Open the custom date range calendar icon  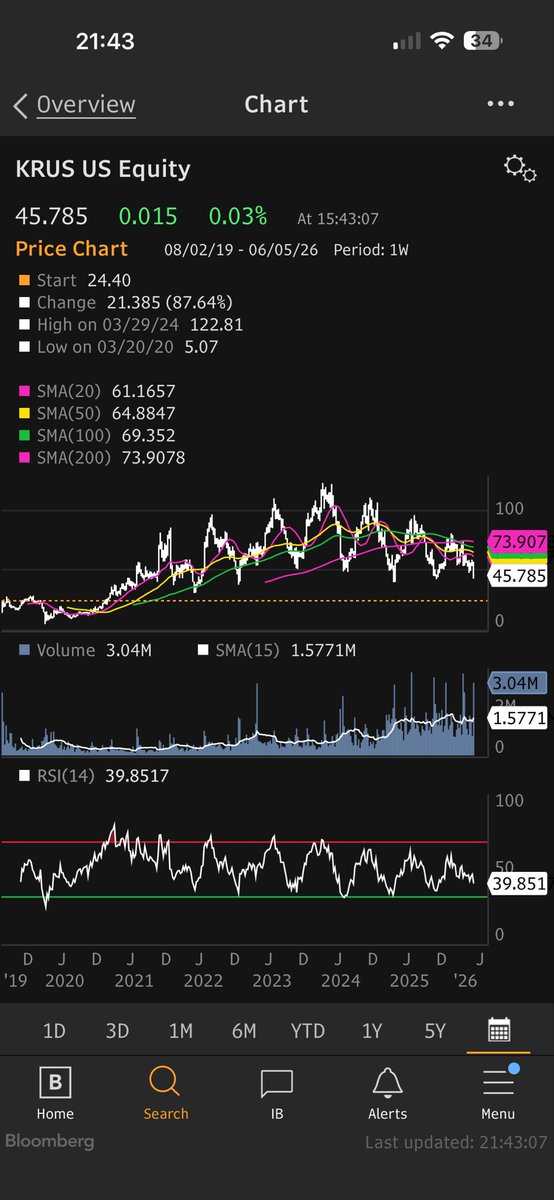pos(498,1030)
